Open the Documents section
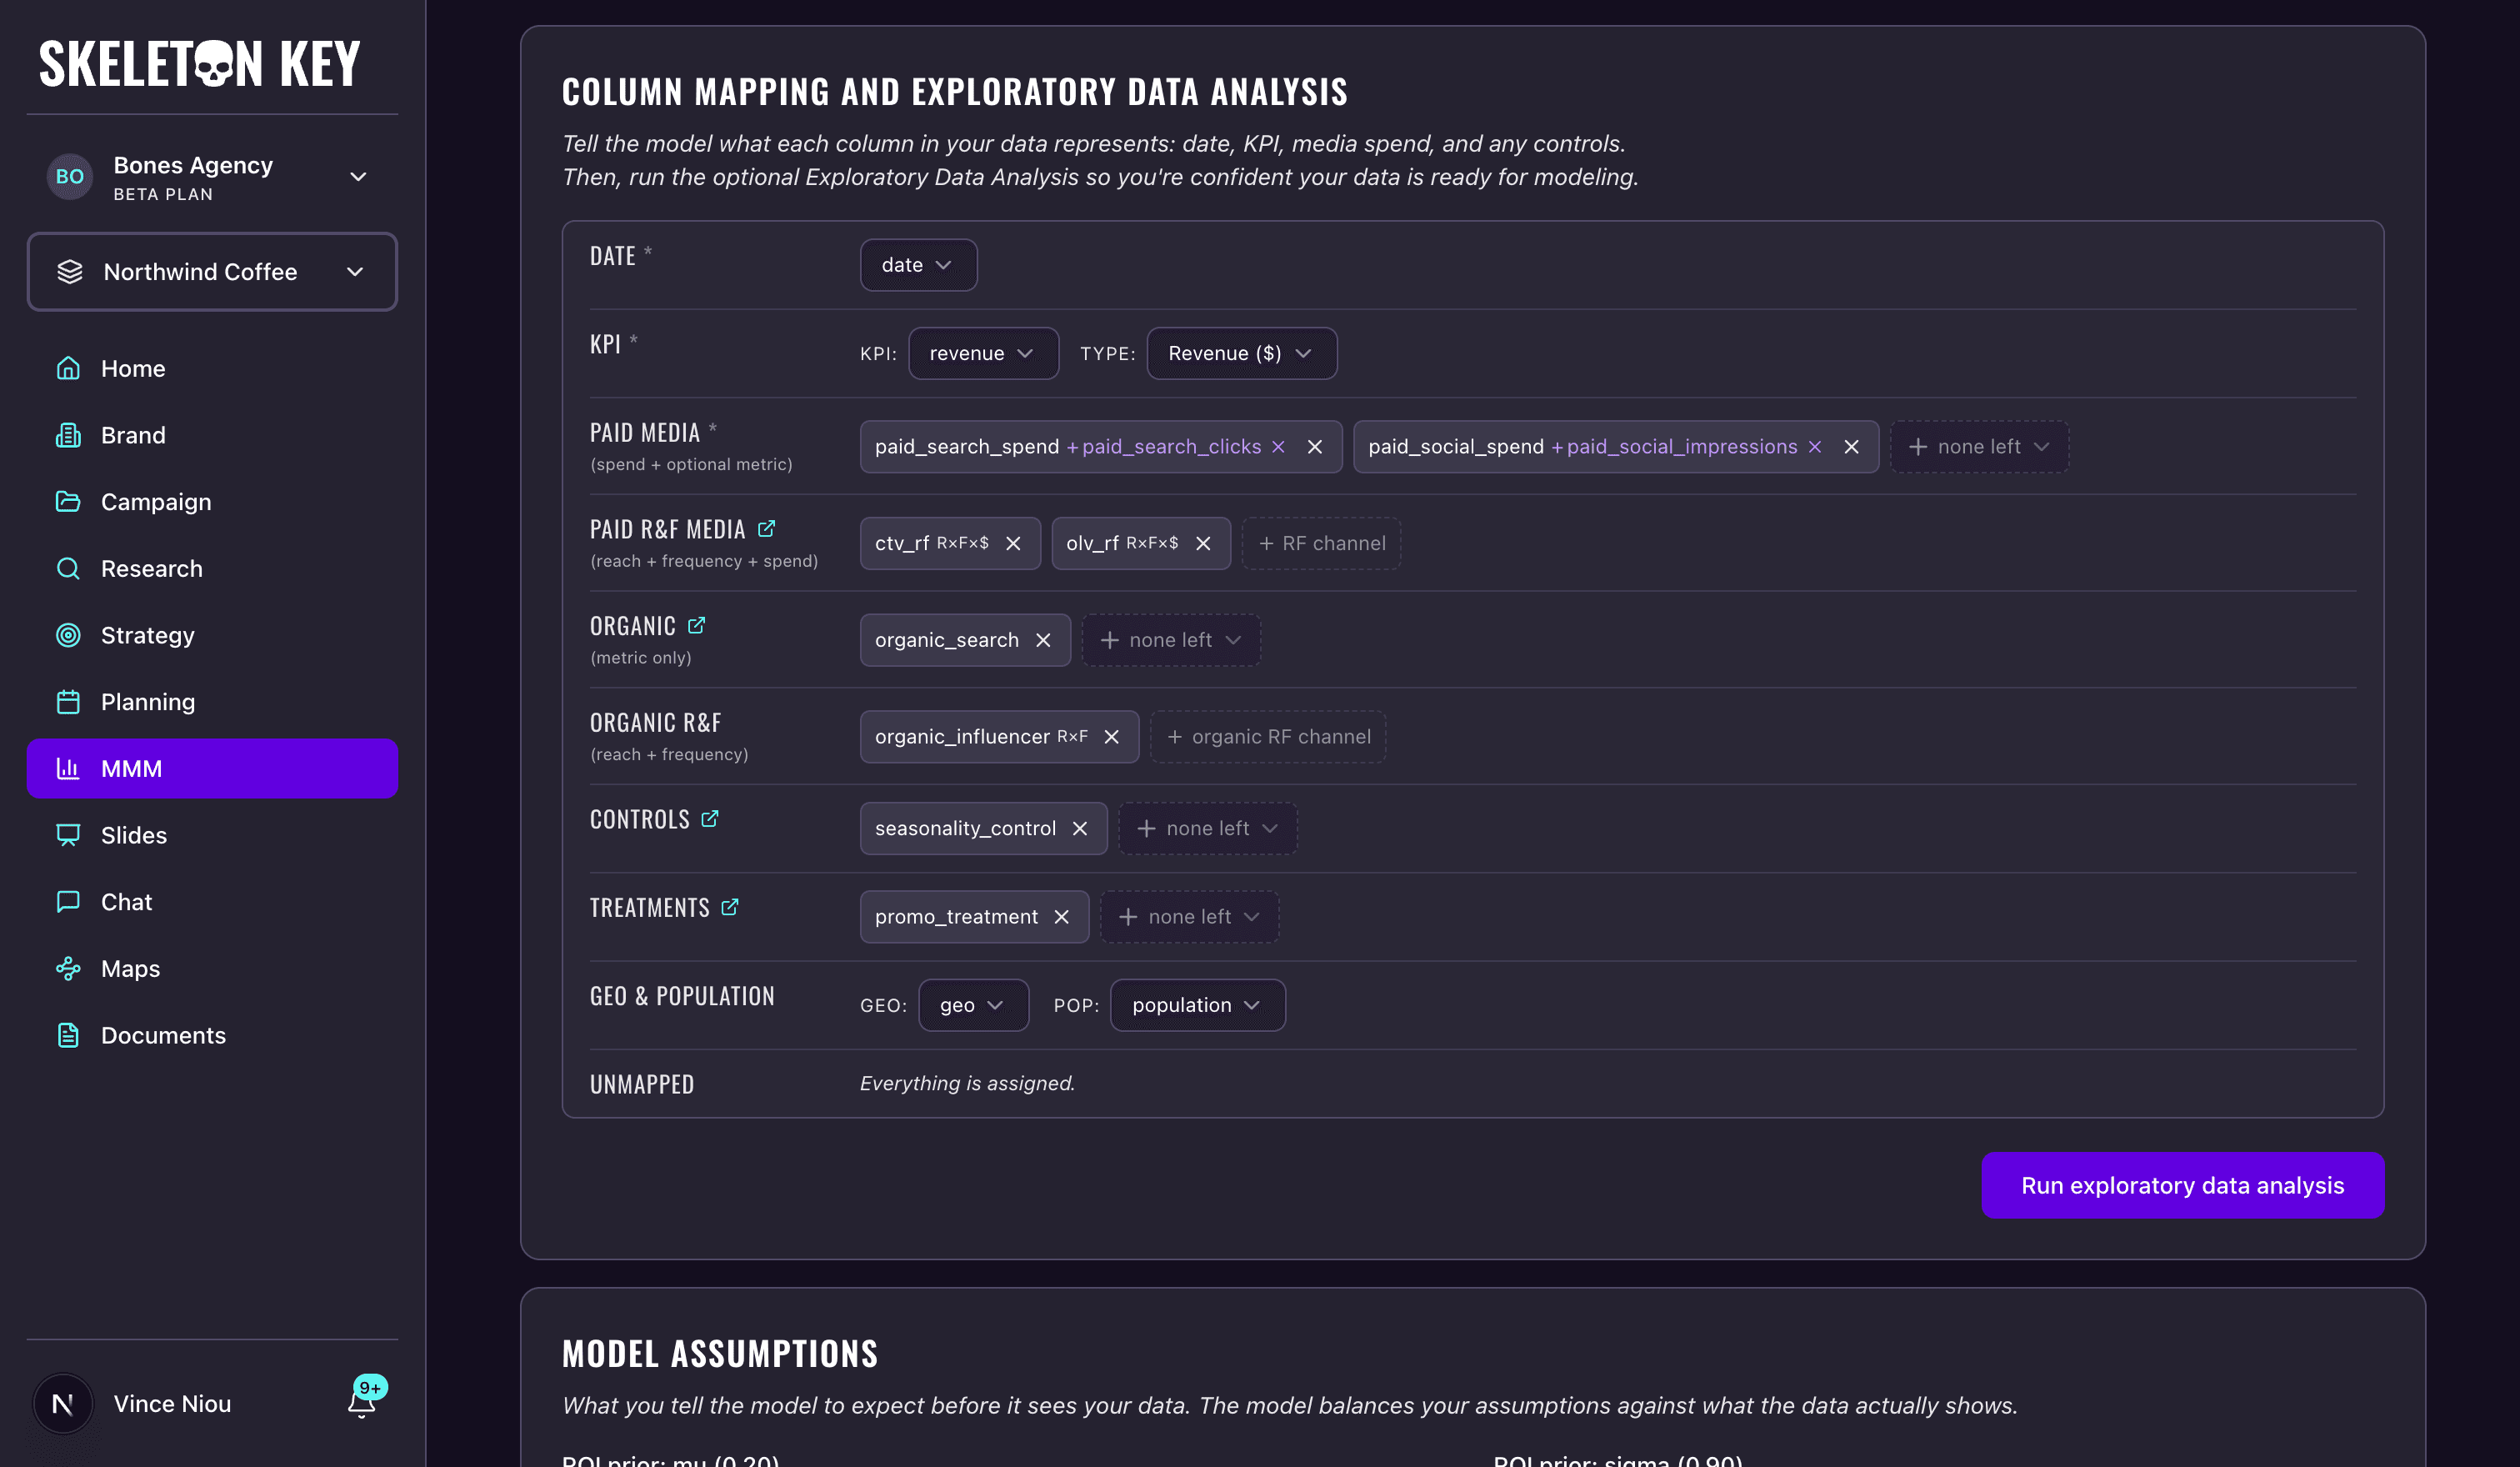 pos(212,1035)
